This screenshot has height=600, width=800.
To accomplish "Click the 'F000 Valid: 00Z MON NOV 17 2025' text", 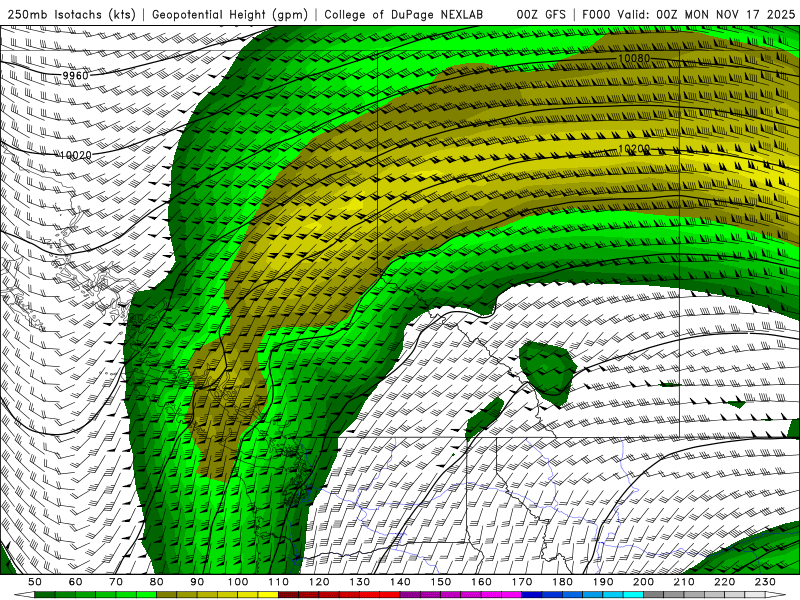I will (x=688, y=15).
